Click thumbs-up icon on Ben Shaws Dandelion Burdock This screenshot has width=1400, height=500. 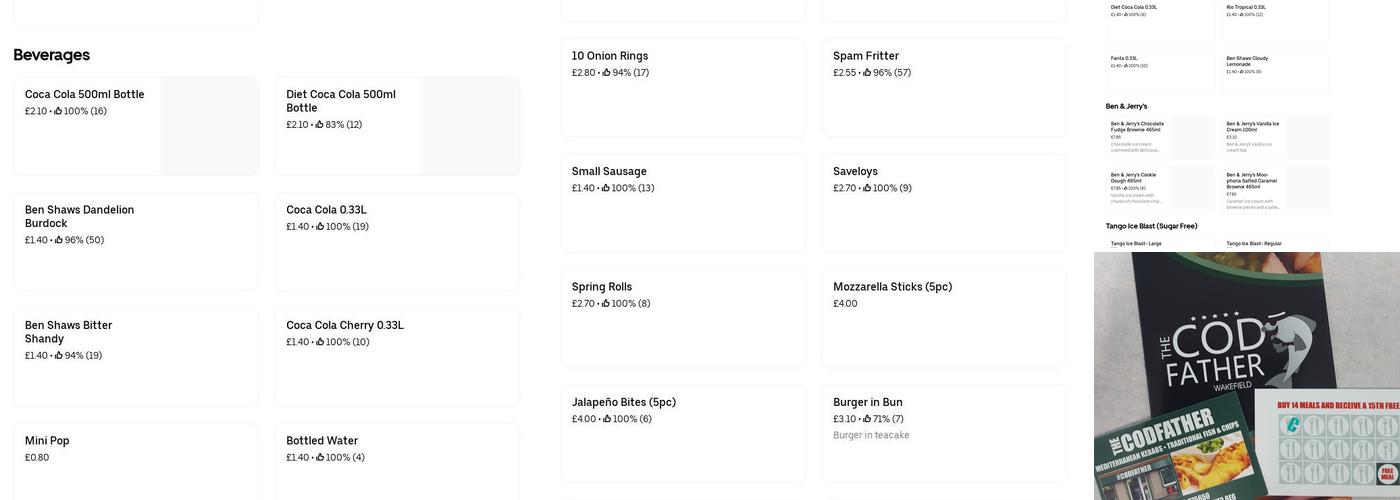click(x=59, y=240)
